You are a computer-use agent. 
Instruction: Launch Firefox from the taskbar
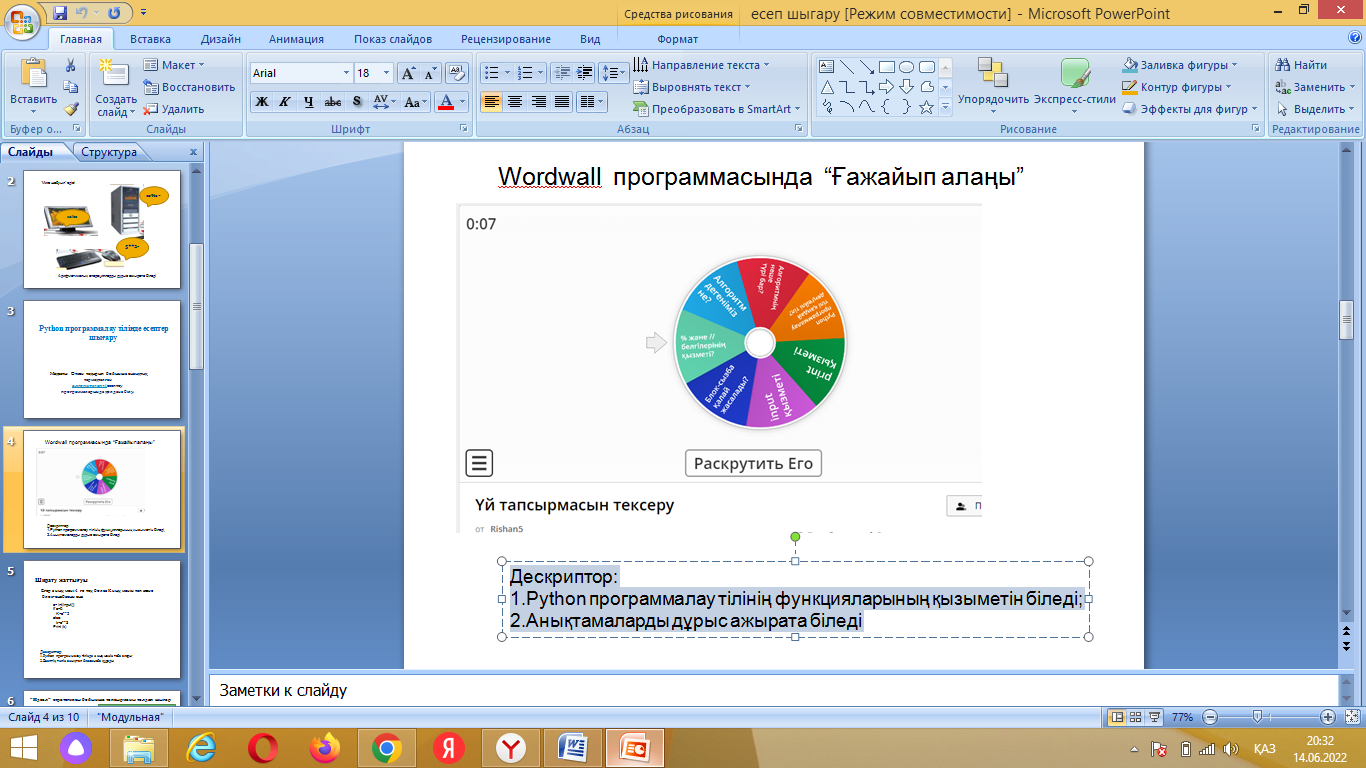pyautogui.click(x=325, y=747)
